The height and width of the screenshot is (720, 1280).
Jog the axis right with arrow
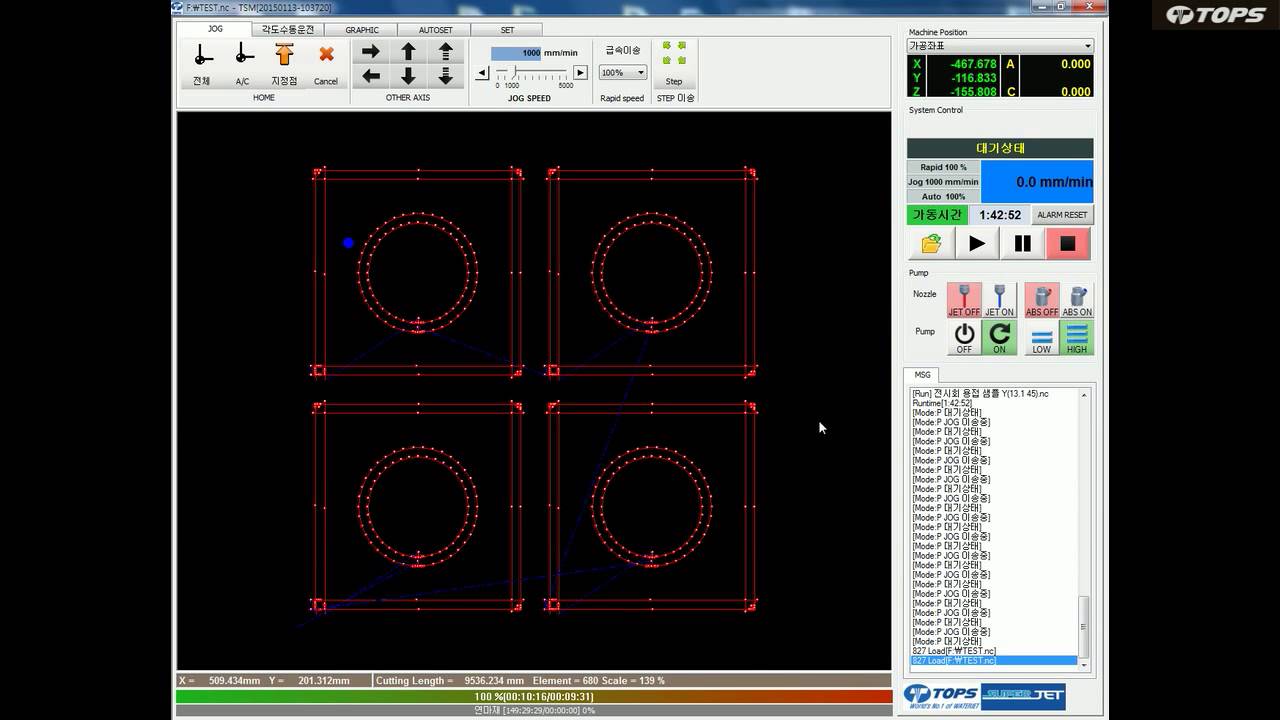tap(371, 51)
